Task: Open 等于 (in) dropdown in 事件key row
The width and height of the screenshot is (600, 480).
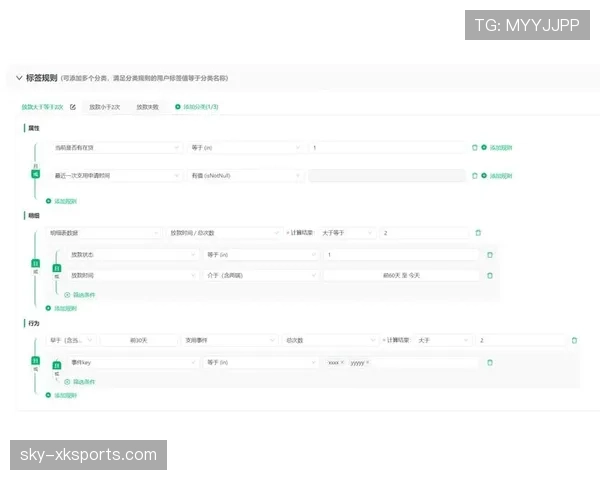Action: (261, 362)
